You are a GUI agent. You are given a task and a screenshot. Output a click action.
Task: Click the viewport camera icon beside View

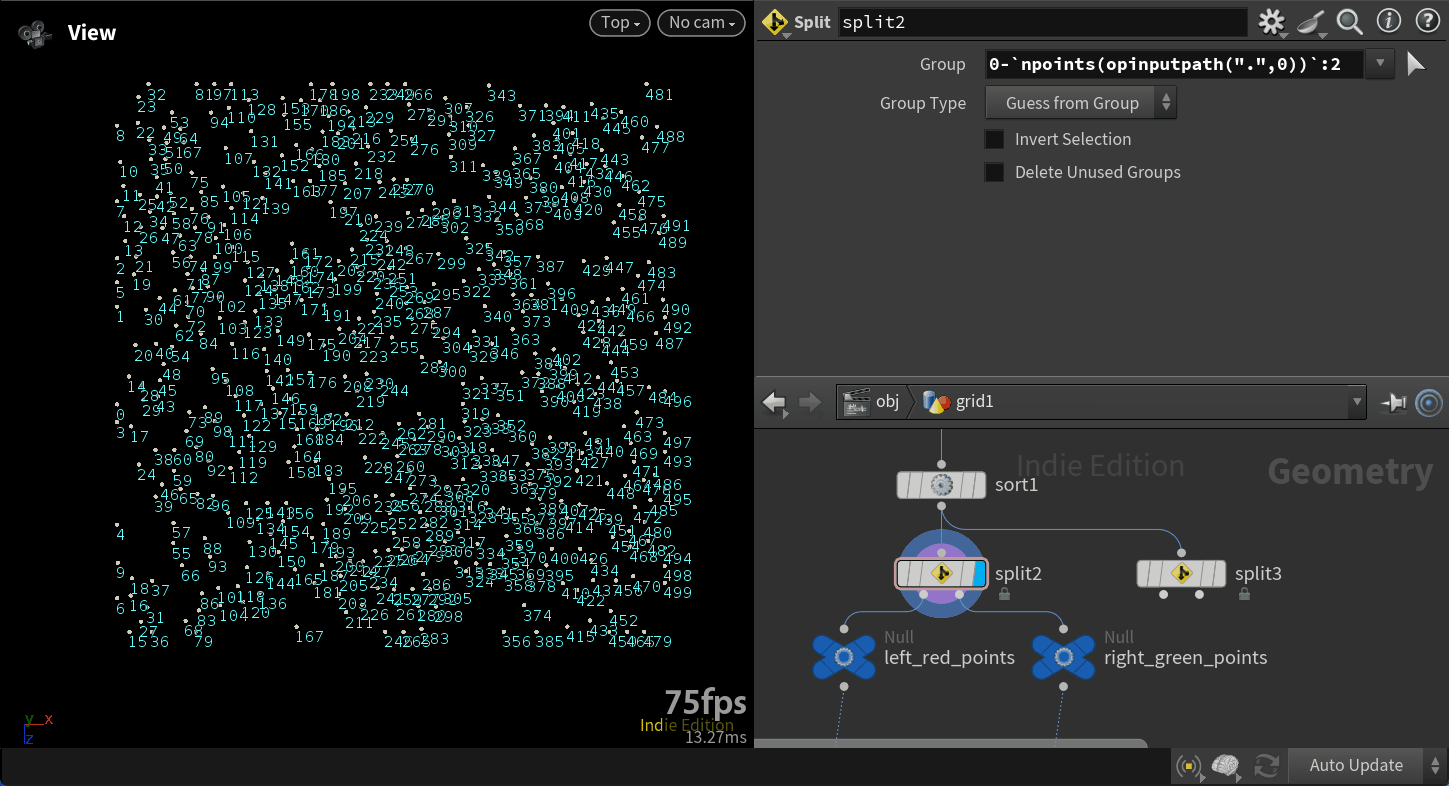(34, 33)
